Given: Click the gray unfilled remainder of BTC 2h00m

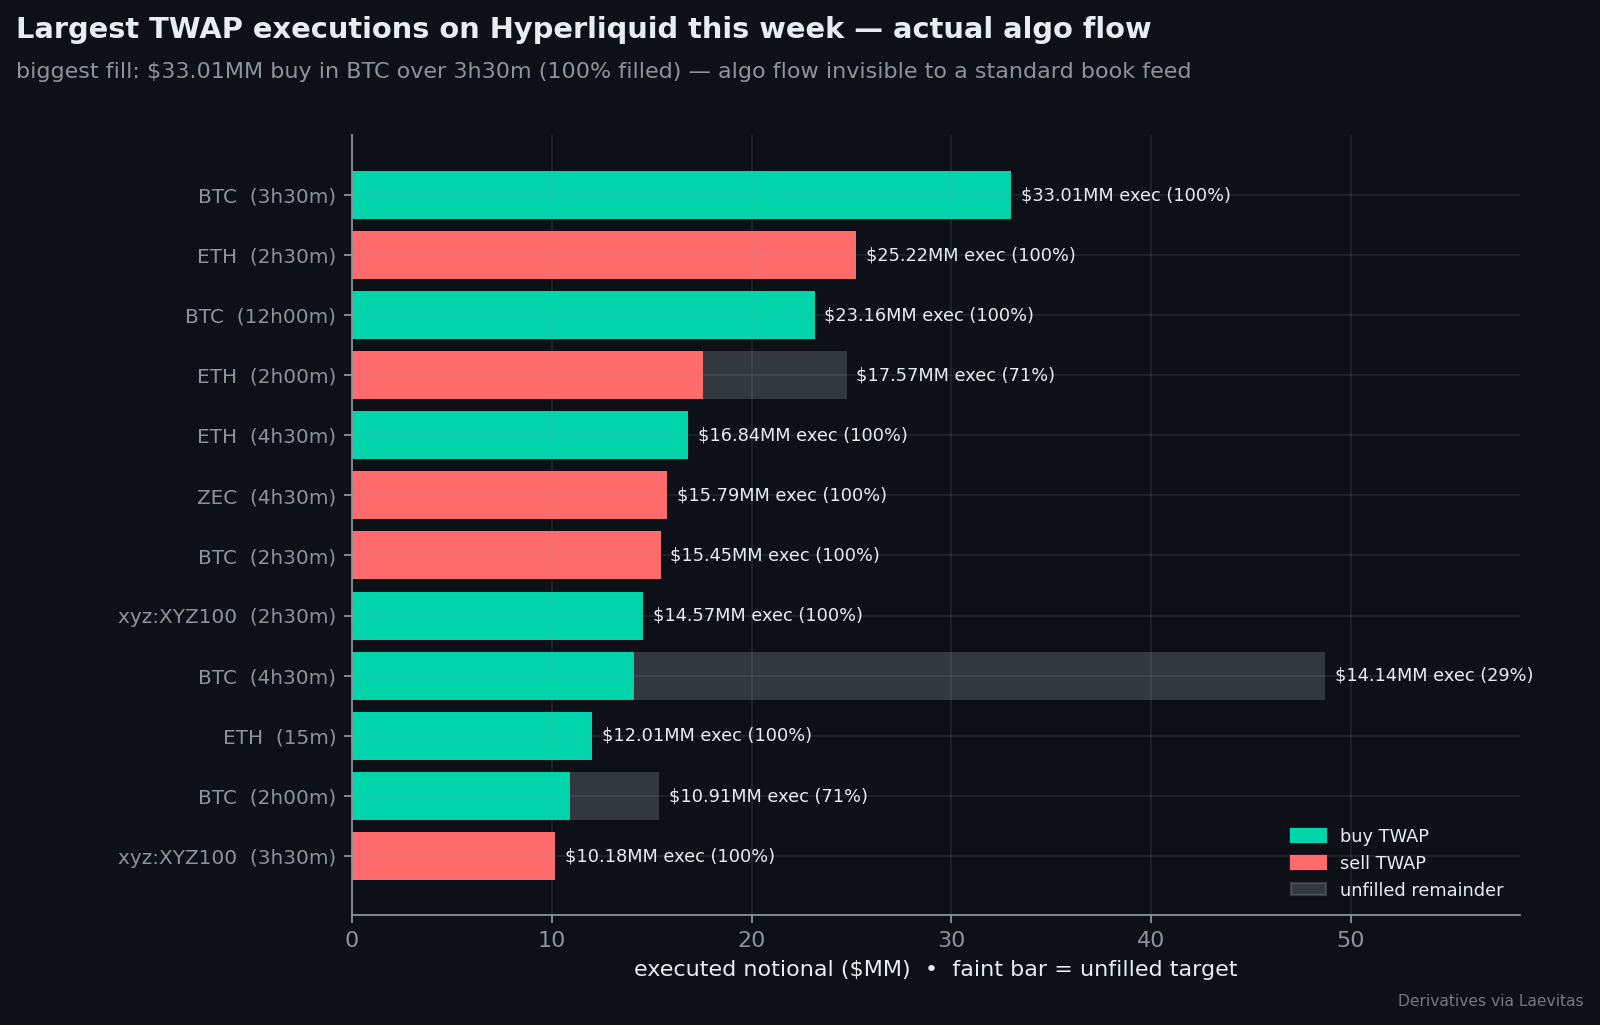Looking at the screenshot, I should (x=614, y=796).
